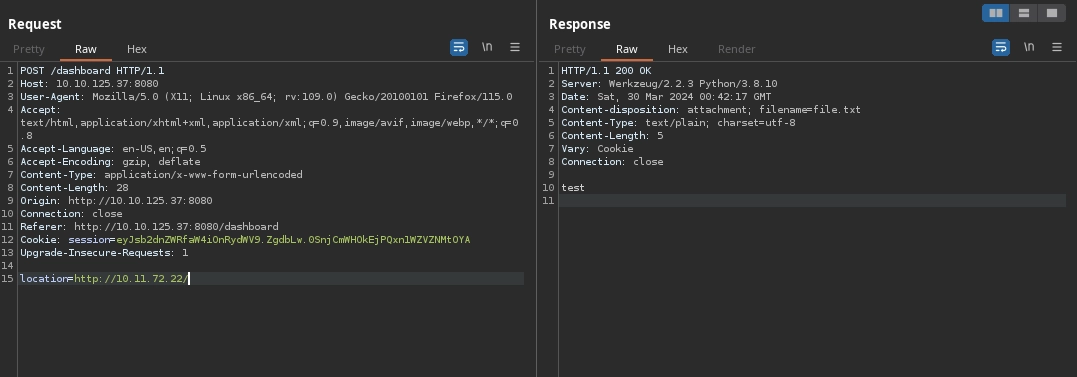Viewport: 1077px width, 377px height.
Task: Click the Host header value 10.10.125.37:8080
Action: [x=106, y=84]
